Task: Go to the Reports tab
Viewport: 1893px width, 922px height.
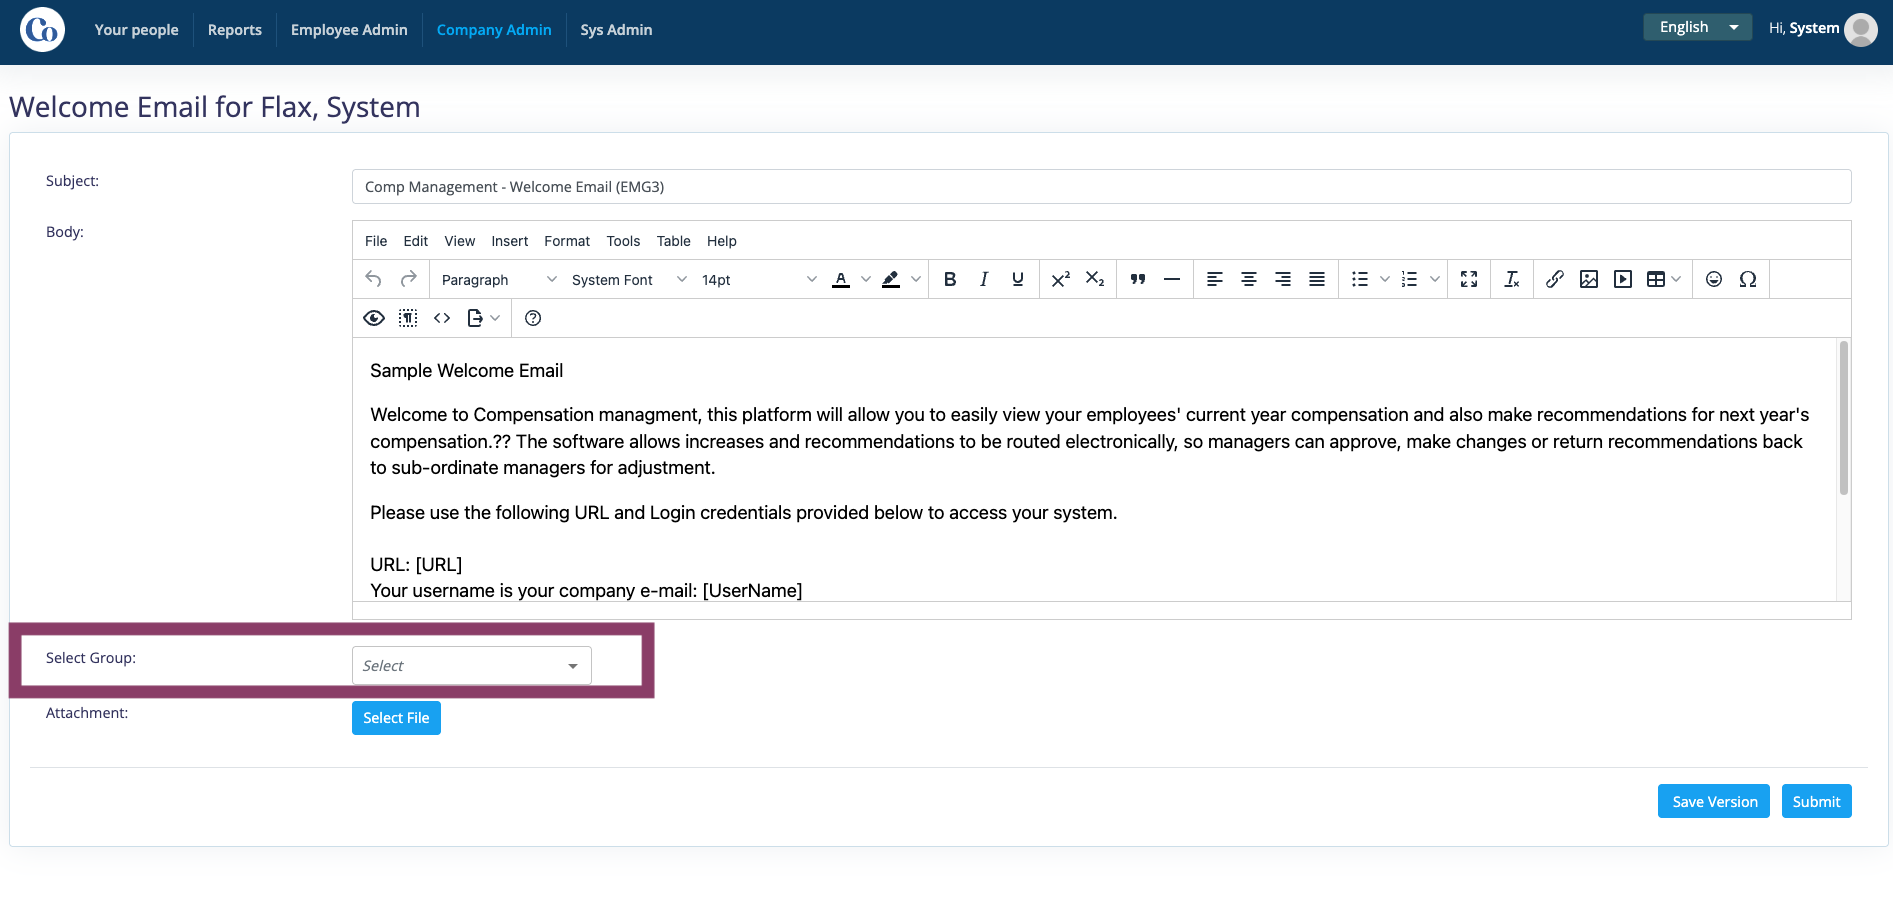Action: point(235,30)
